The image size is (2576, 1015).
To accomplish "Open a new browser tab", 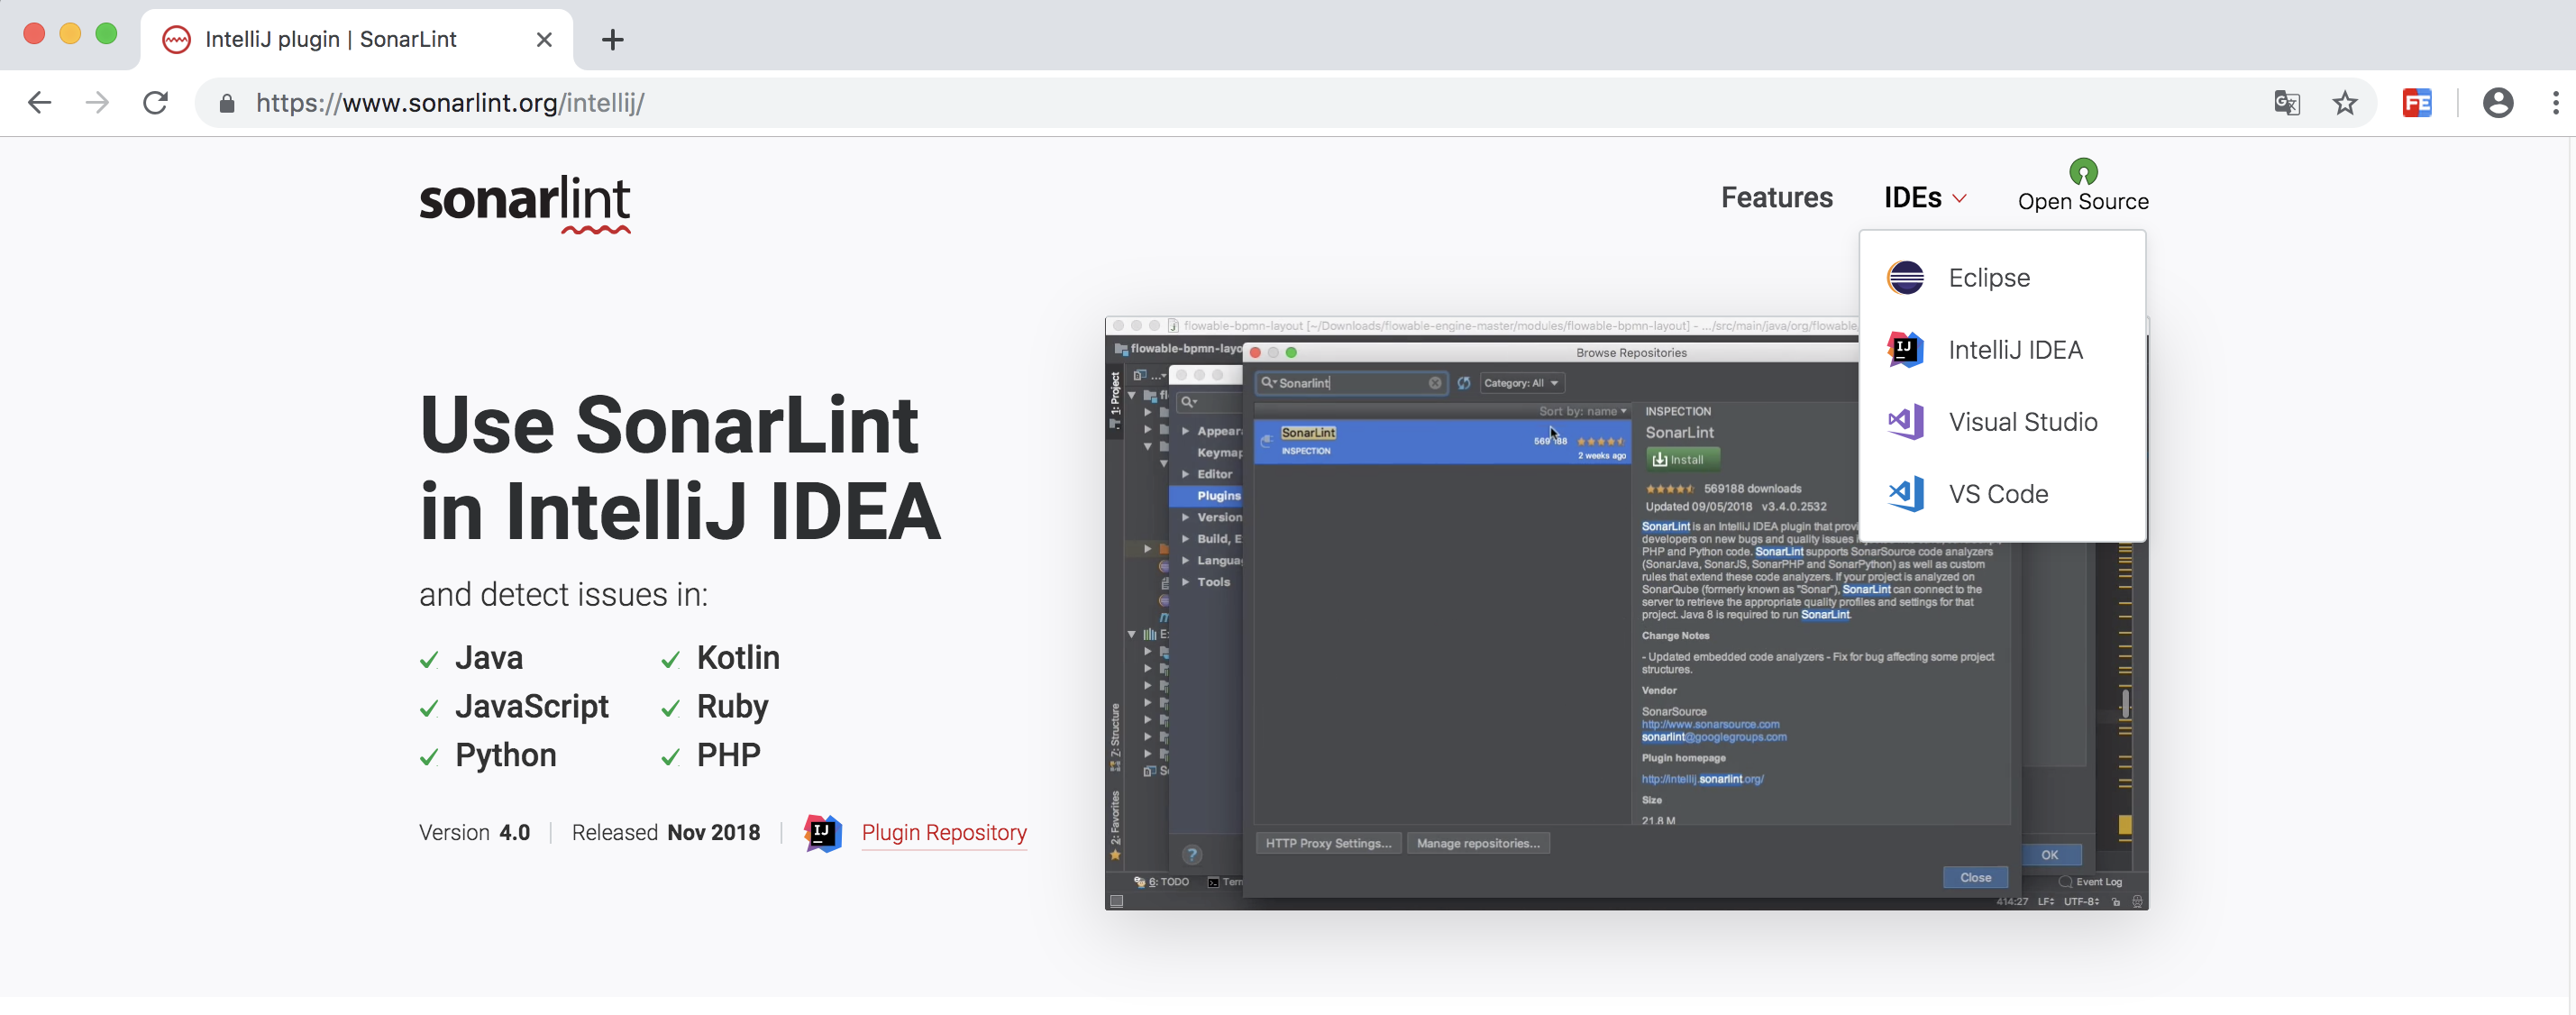I will click(613, 40).
